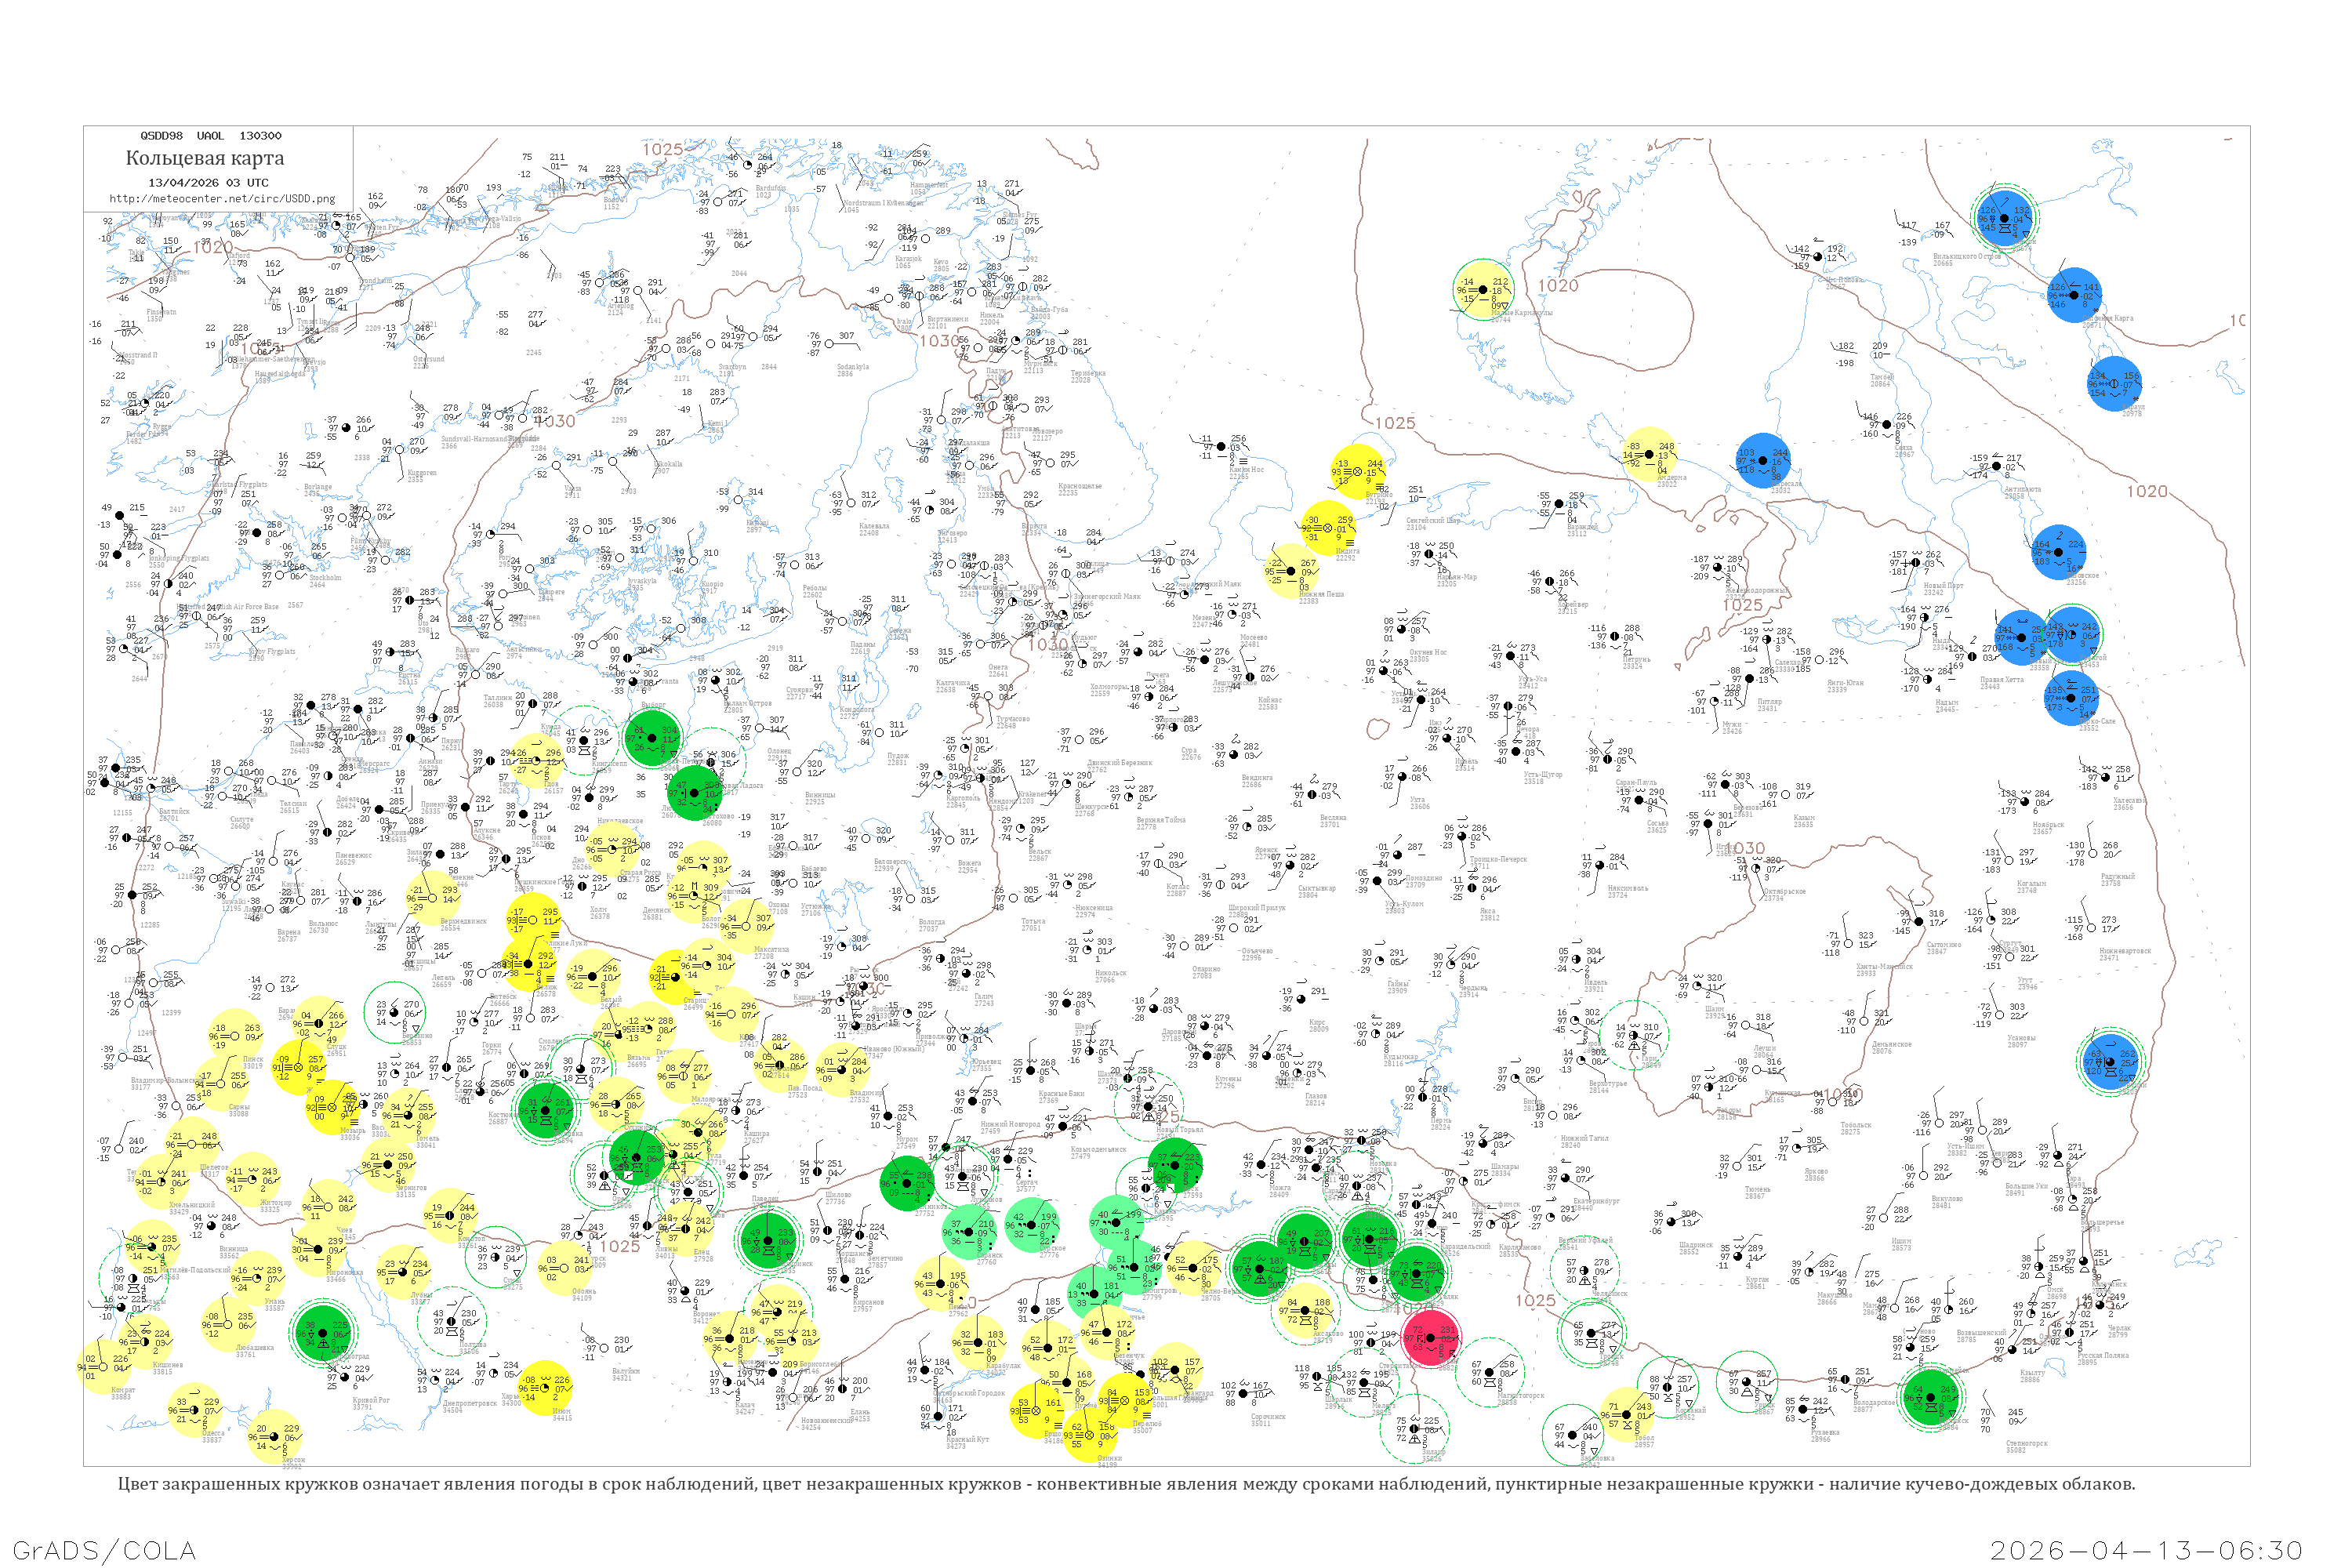Click the yellow circle at Малые Кармакулы

(x=1483, y=290)
